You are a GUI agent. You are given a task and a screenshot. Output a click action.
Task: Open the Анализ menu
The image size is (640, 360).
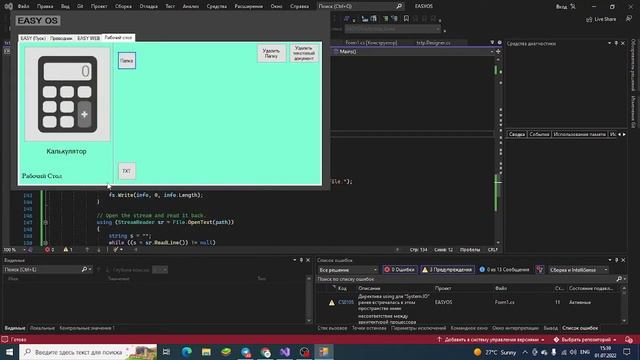pos(191,6)
